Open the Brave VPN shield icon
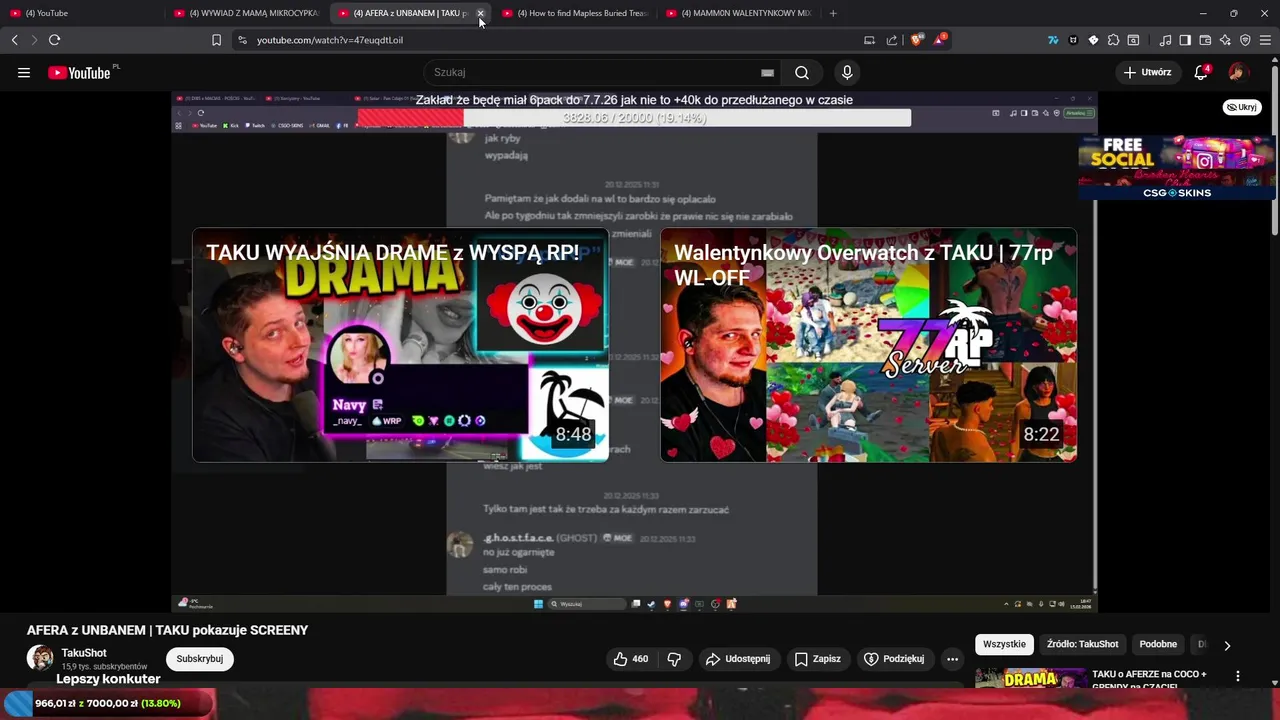The image size is (1280, 720). 1245,40
